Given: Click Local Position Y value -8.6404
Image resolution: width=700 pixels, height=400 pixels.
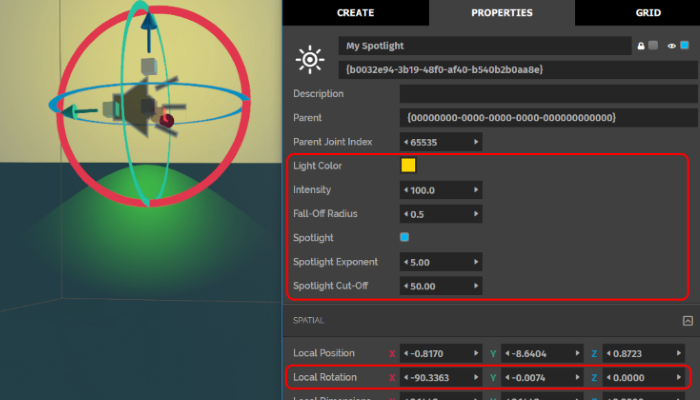Looking at the screenshot, I should (529, 354).
